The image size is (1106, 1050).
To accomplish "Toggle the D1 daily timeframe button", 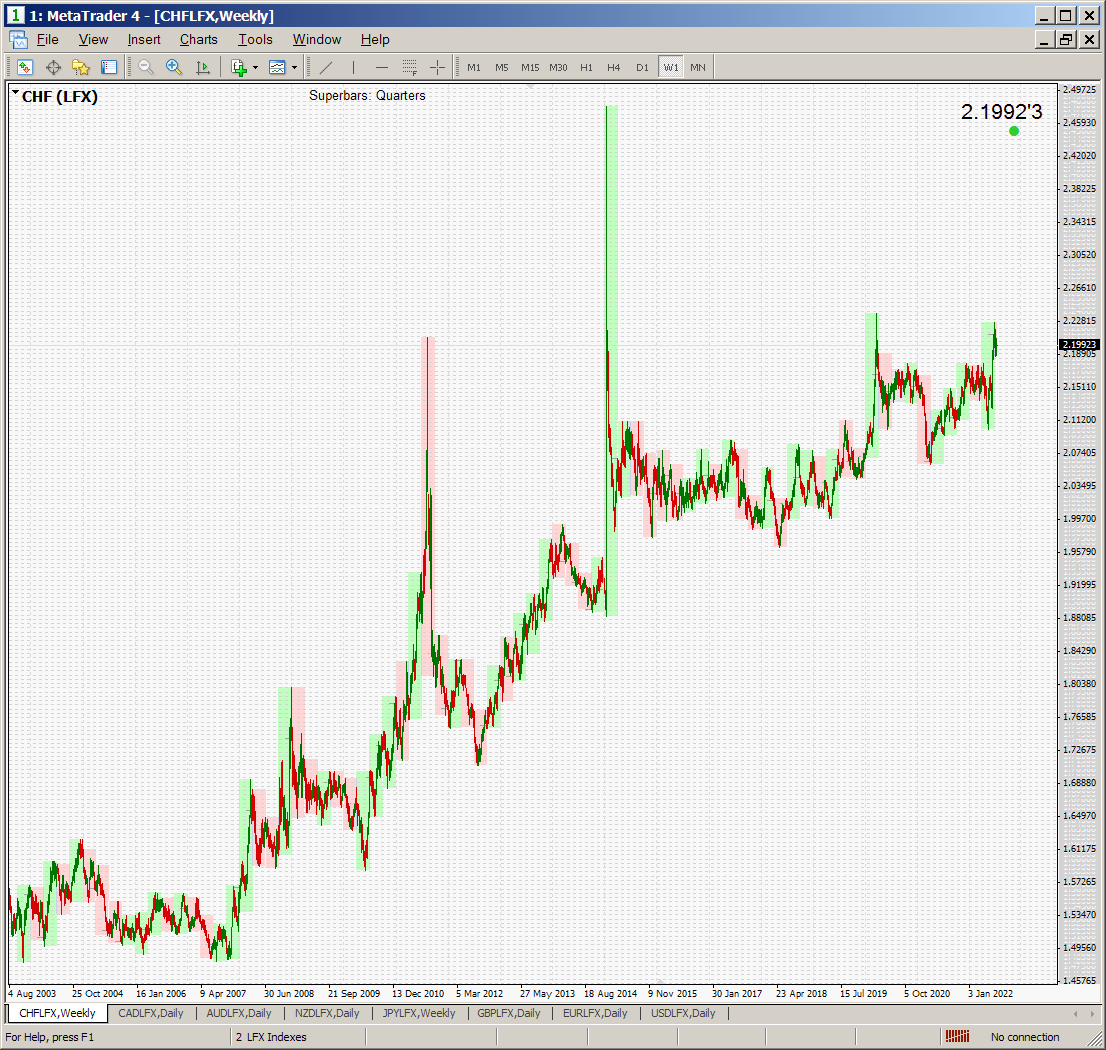I will (642, 67).
